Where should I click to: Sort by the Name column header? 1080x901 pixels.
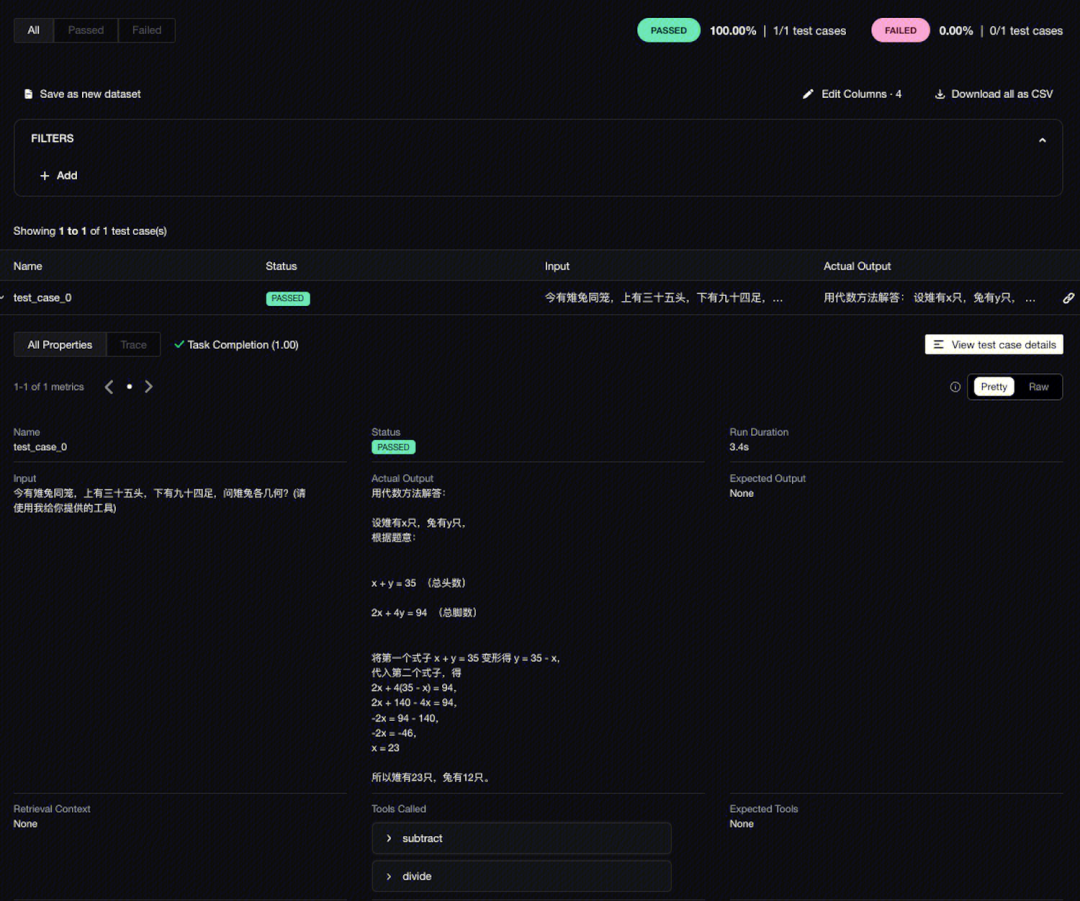28,266
